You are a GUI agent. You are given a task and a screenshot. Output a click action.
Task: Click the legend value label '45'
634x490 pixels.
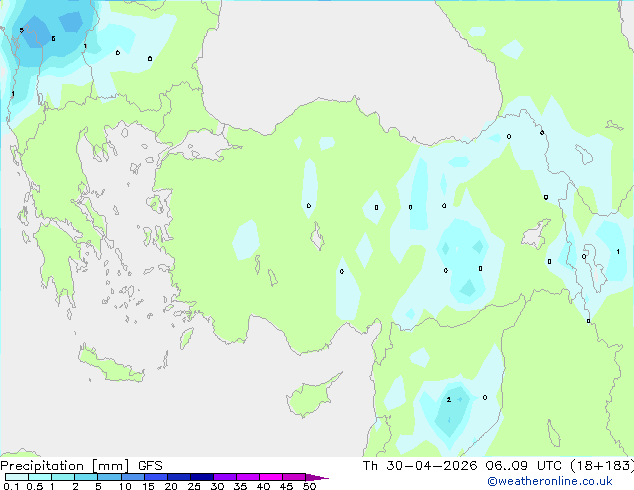(x=286, y=486)
